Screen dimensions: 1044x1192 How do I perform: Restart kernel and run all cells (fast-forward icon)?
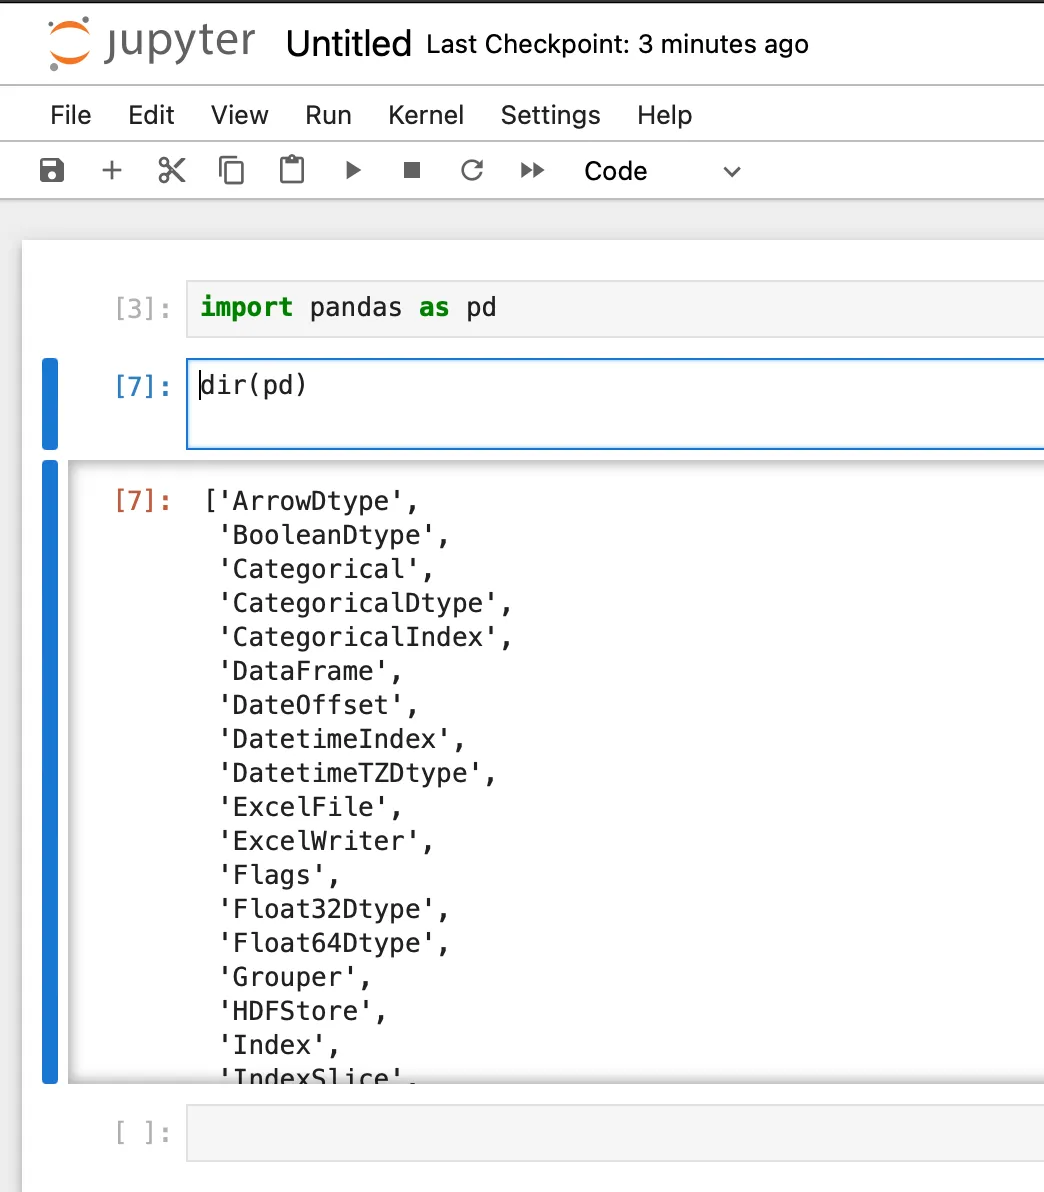[x=532, y=171]
